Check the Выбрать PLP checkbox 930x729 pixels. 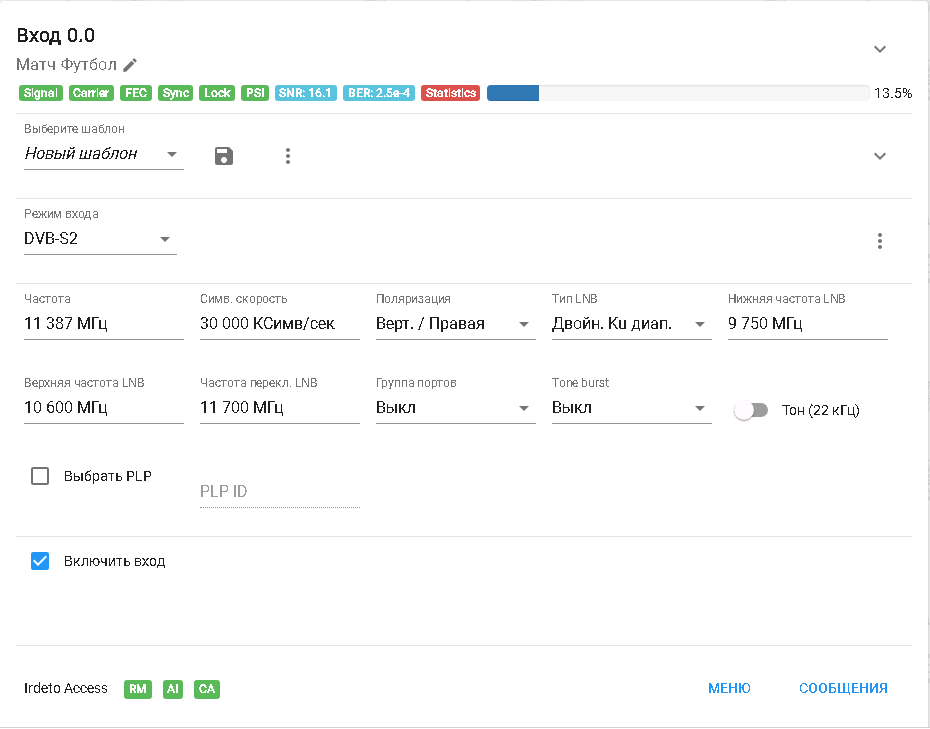tap(40, 476)
